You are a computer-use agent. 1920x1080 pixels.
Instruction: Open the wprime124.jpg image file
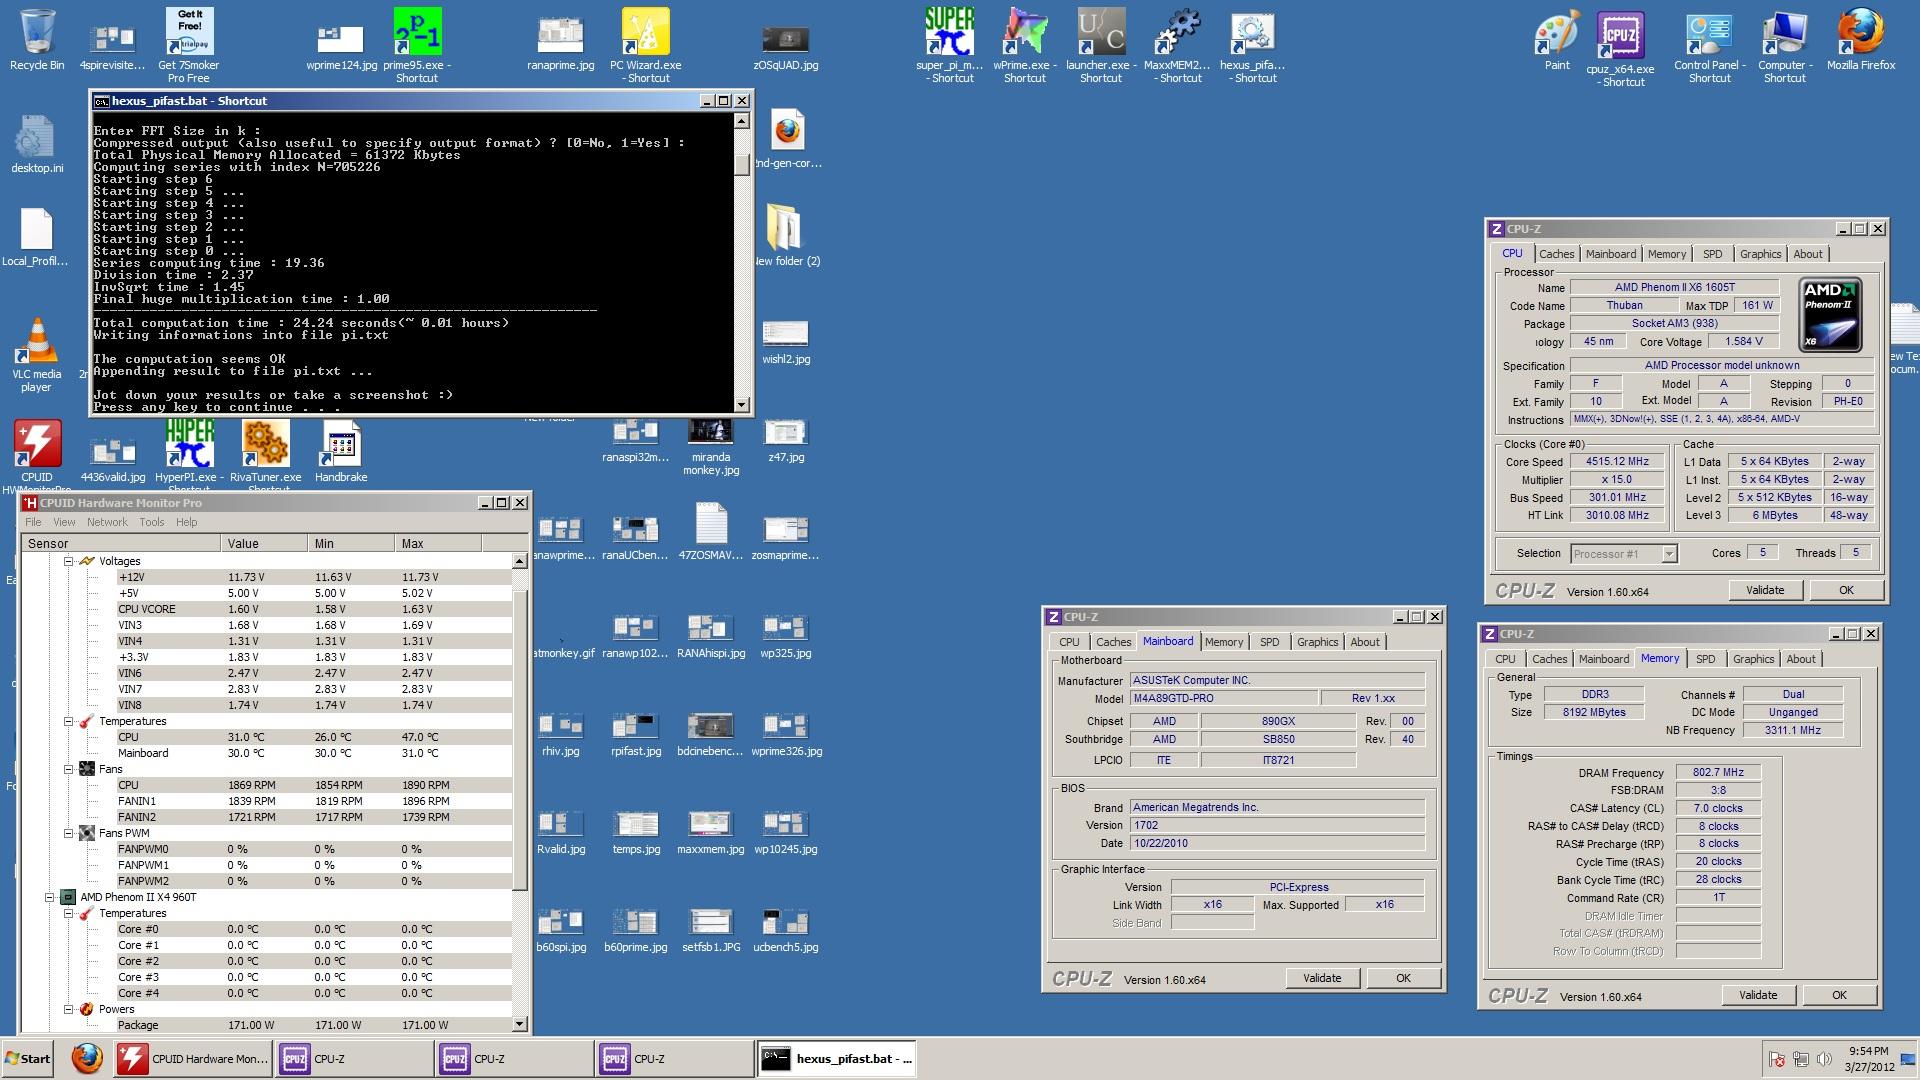341,46
